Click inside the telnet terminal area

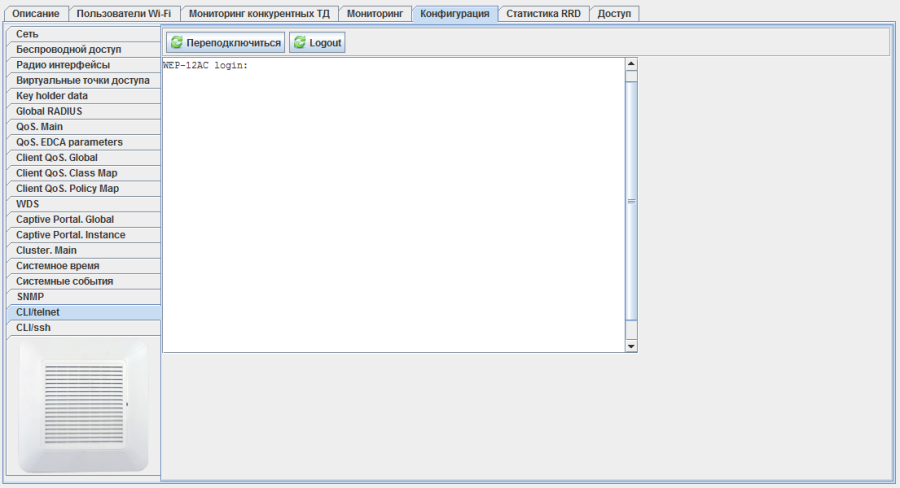click(394, 205)
